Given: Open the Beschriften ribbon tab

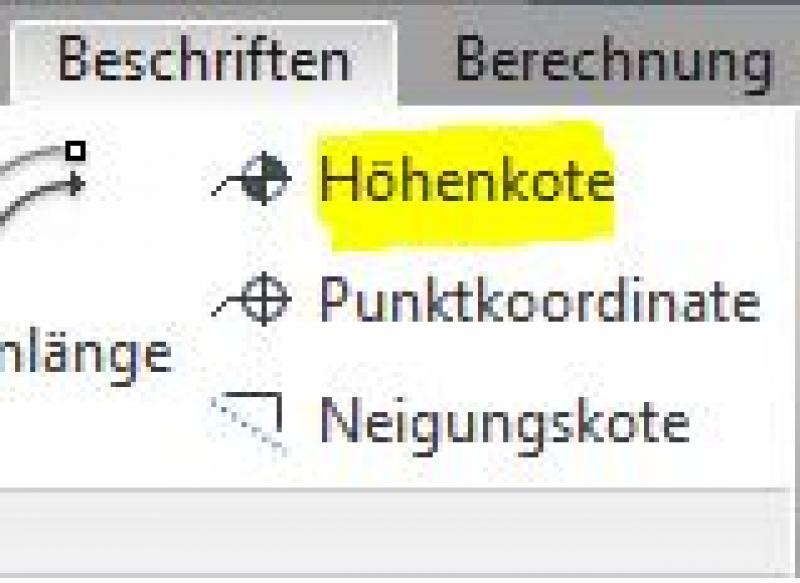Looking at the screenshot, I should pyautogui.click(x=204, y=61).
